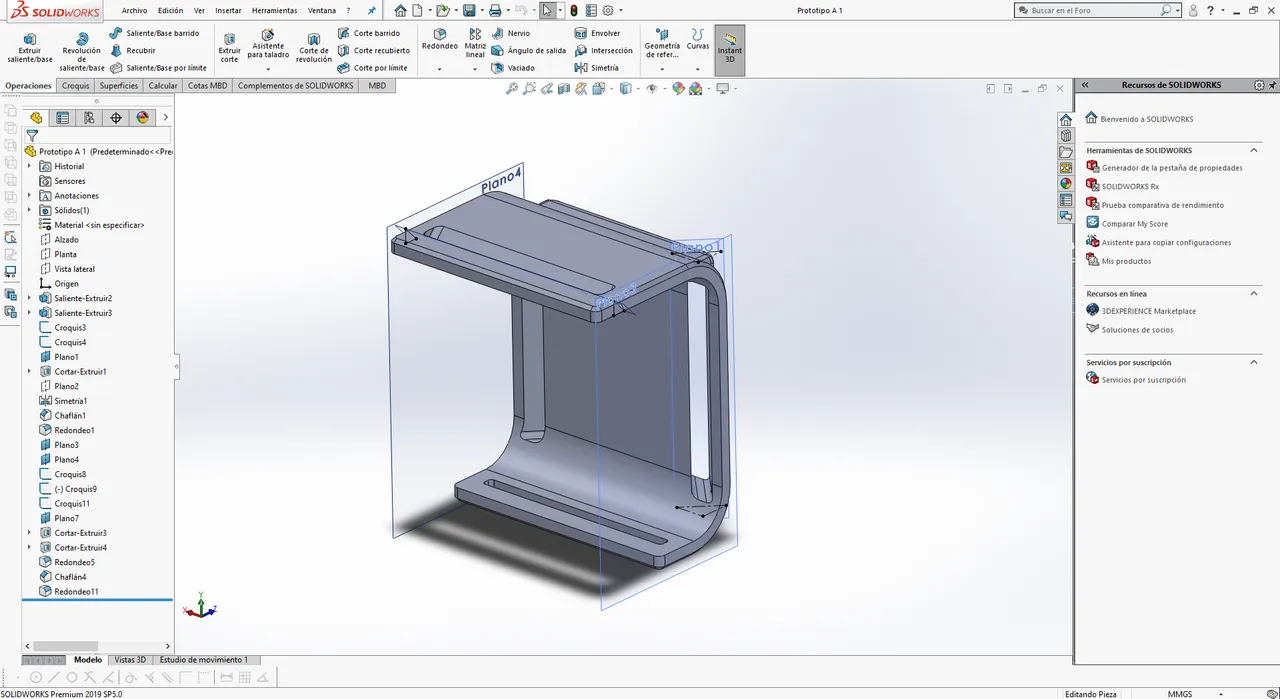Select Extruir corte tool

pos(230,47)
